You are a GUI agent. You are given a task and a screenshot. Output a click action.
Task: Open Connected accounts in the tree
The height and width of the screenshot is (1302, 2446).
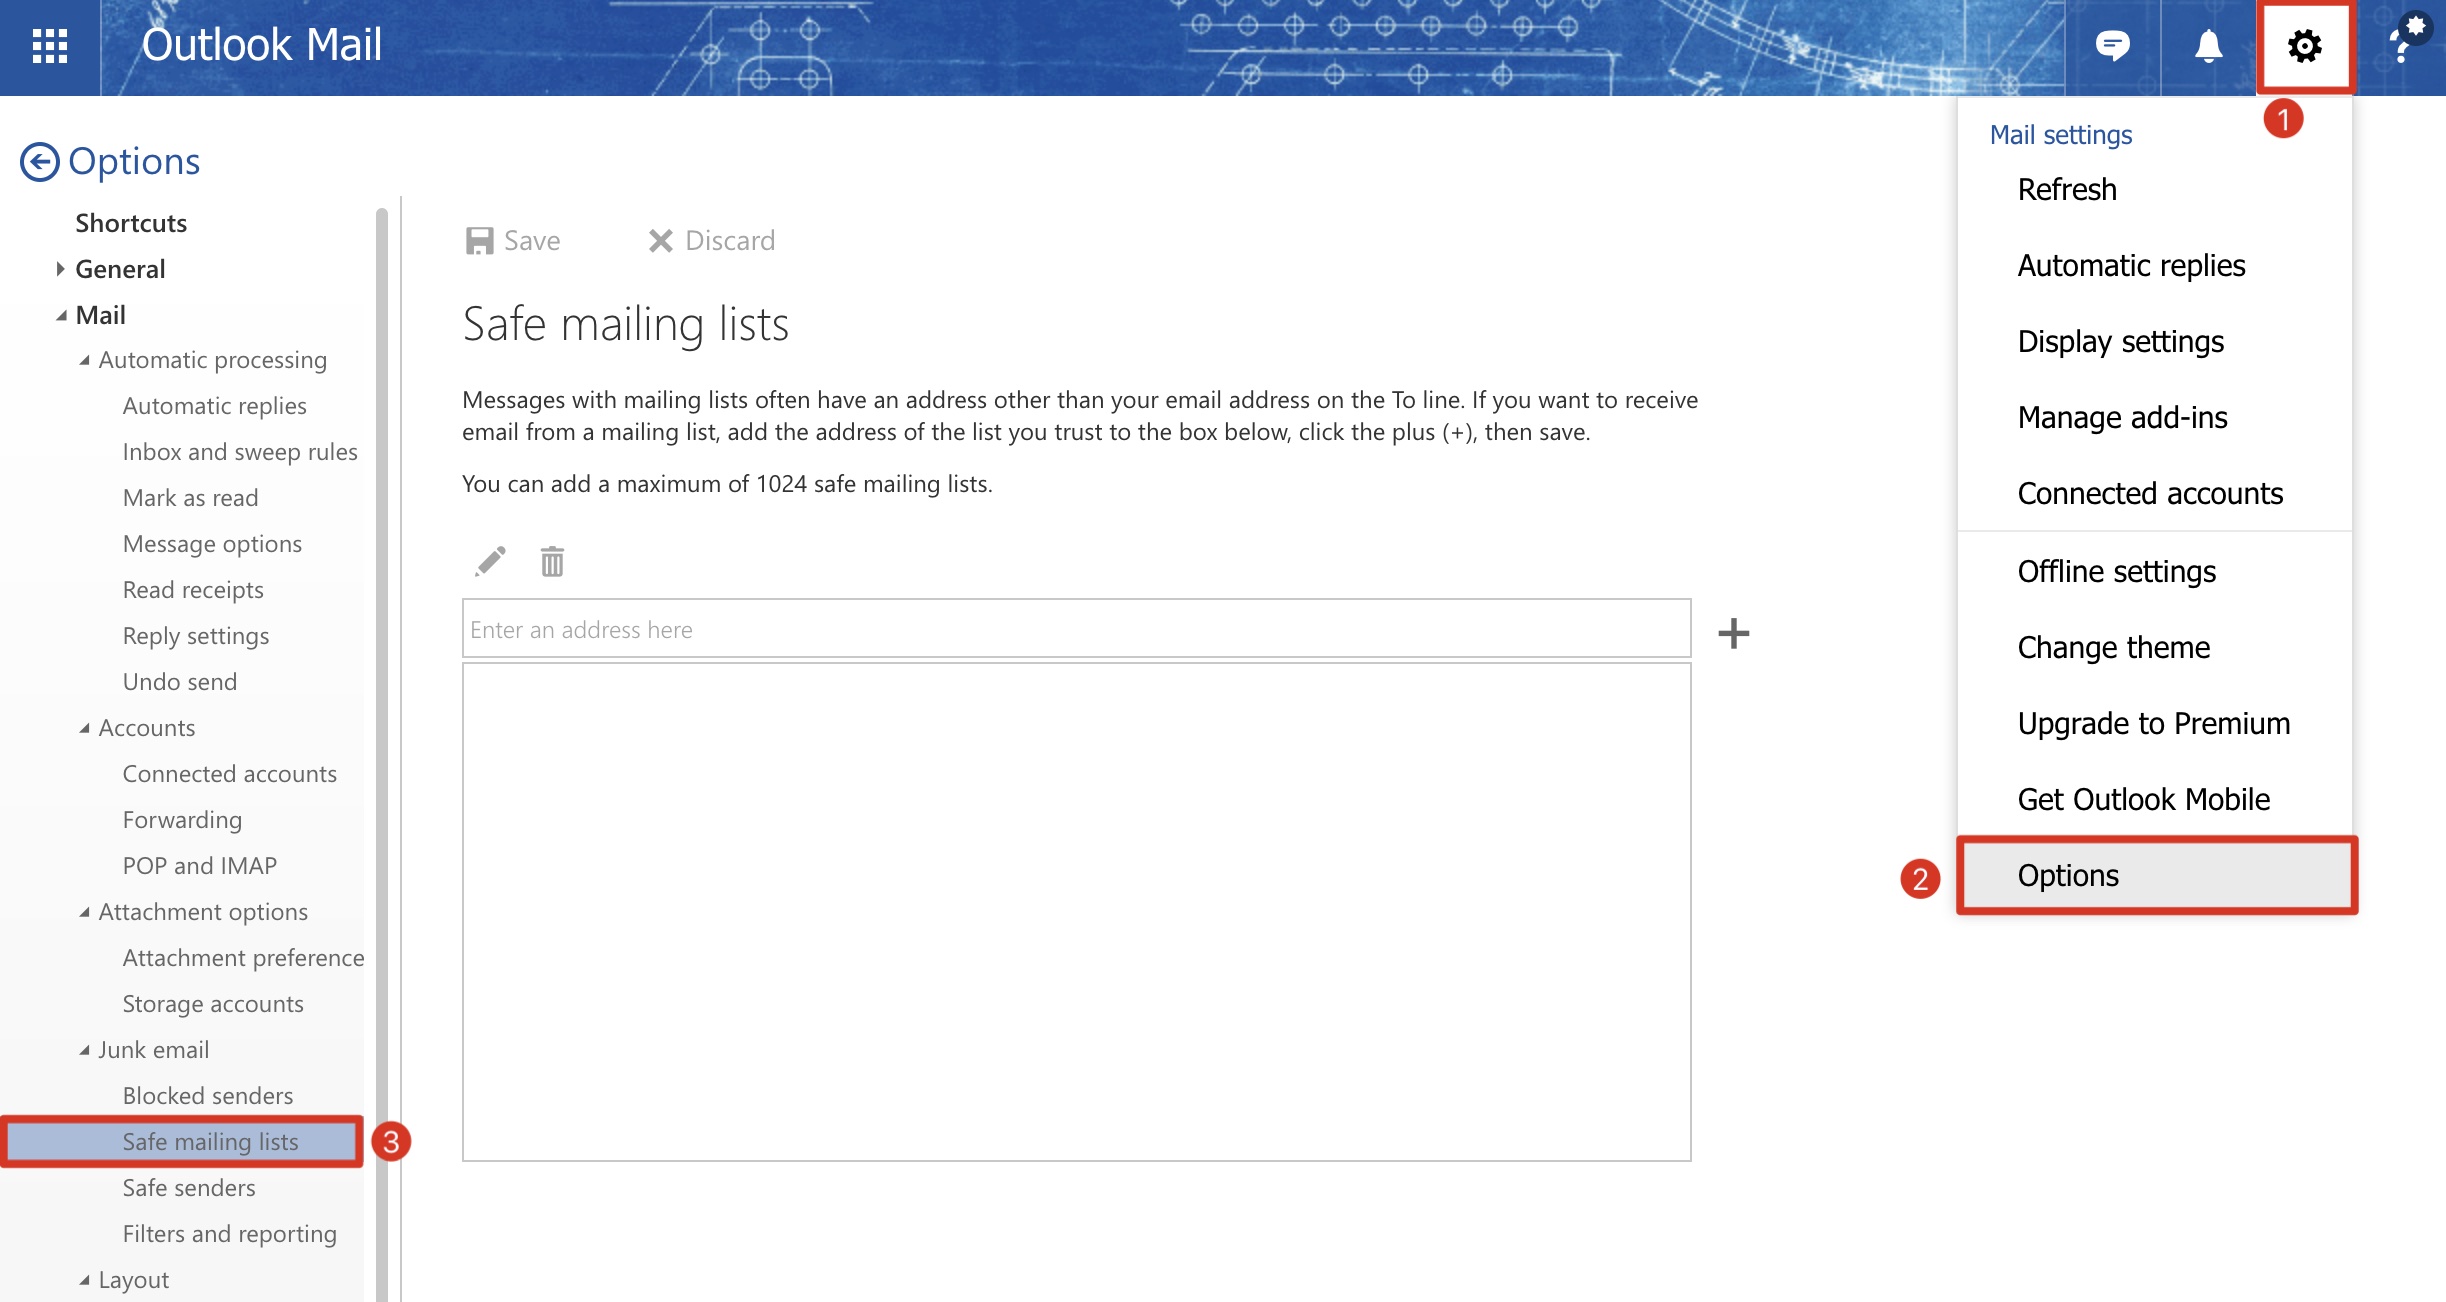[x=230, y=774]
